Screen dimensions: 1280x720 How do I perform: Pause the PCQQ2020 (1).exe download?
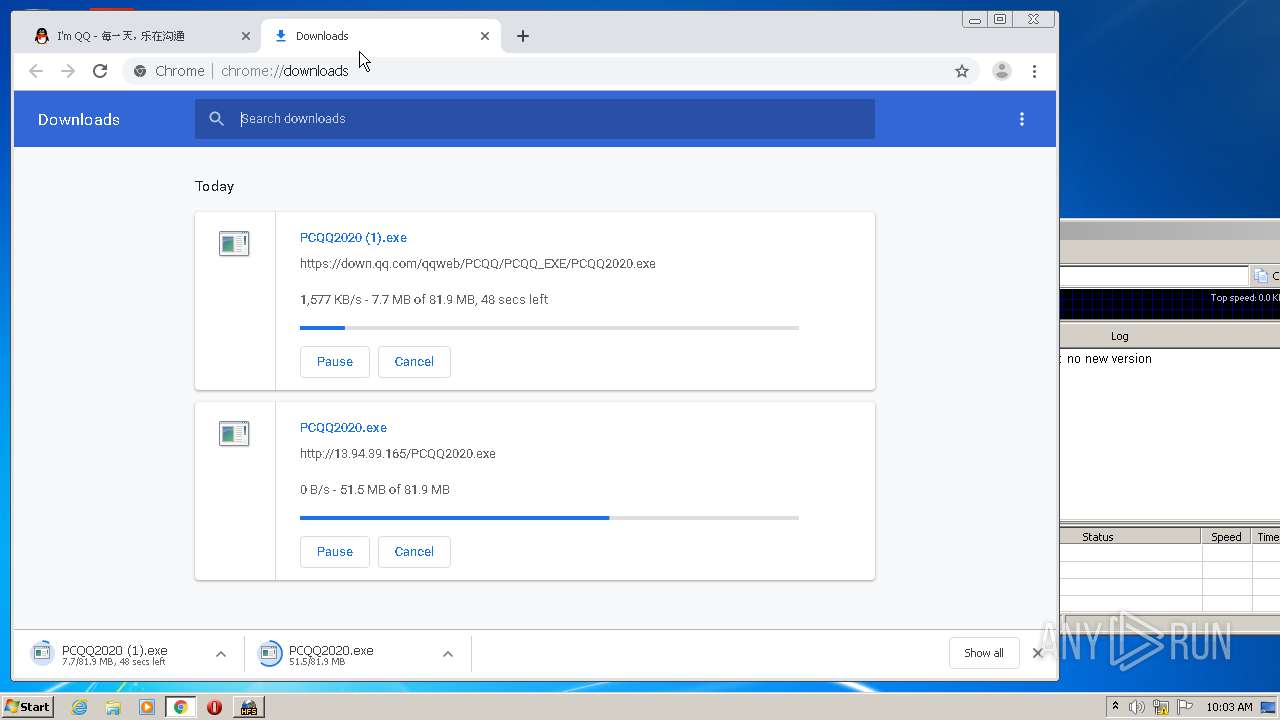click(x=335, y=362)
